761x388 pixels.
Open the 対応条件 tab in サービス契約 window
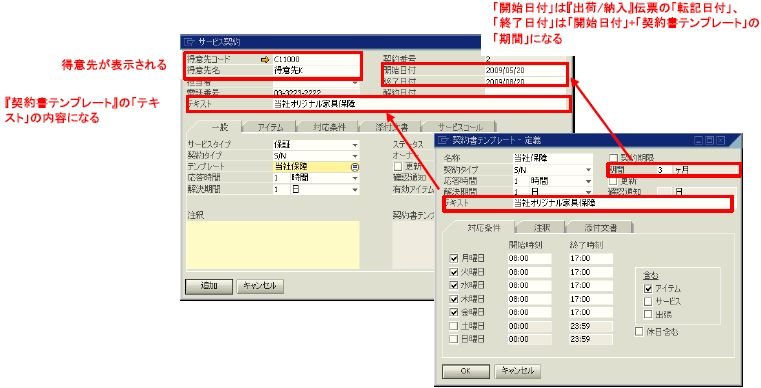(x=329, y=127)
